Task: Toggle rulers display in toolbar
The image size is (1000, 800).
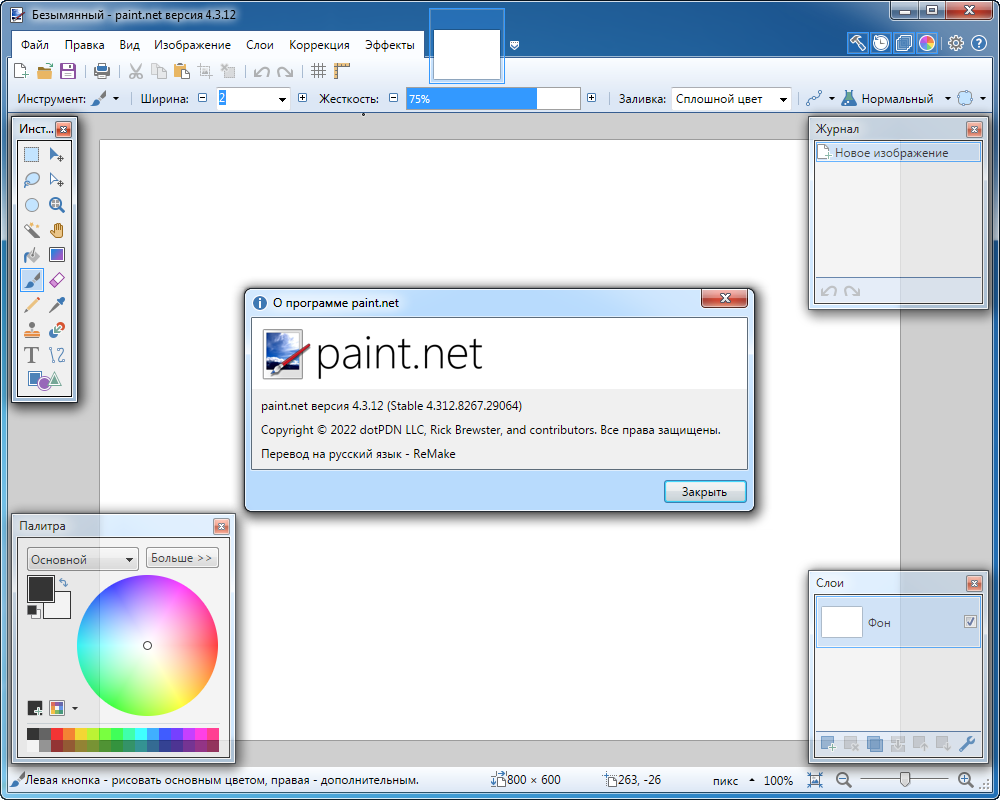Action: tap(343, 71)
